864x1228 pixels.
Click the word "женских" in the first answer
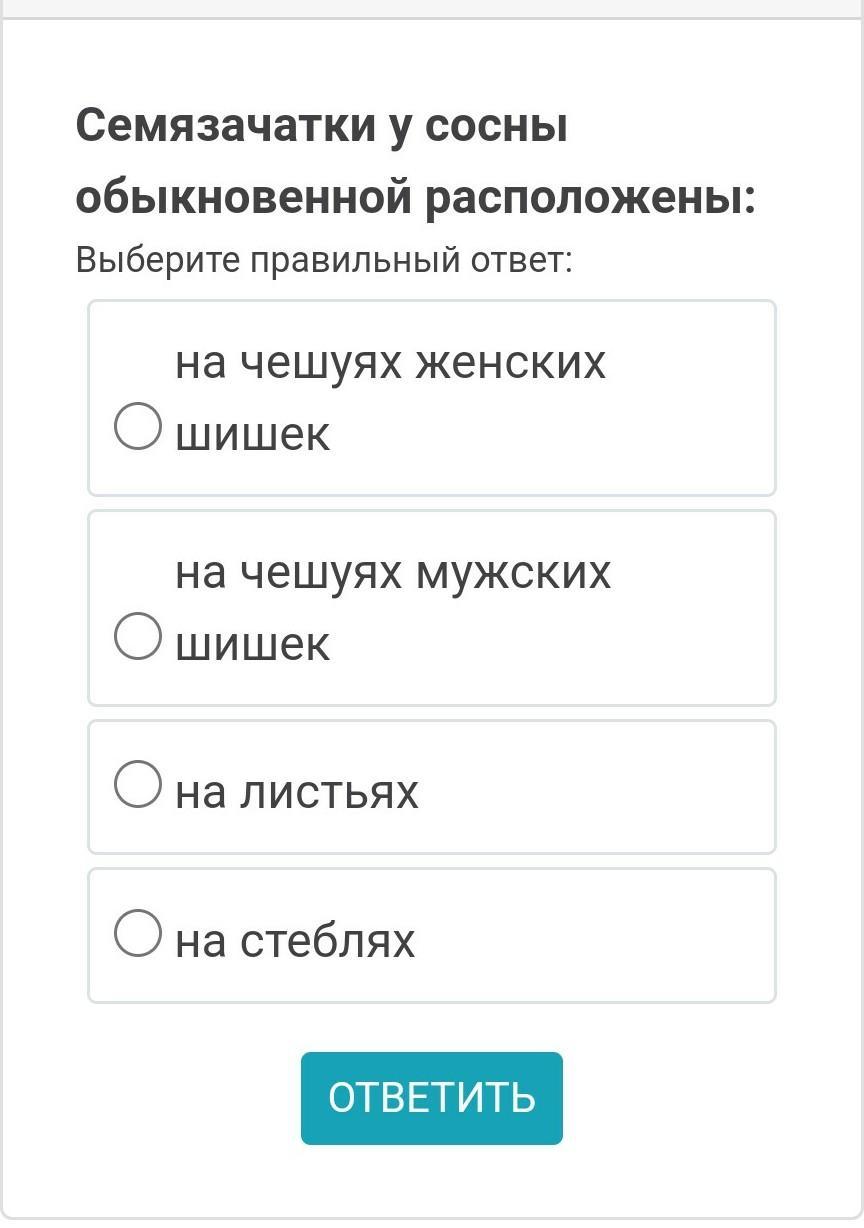pos(510,363)
